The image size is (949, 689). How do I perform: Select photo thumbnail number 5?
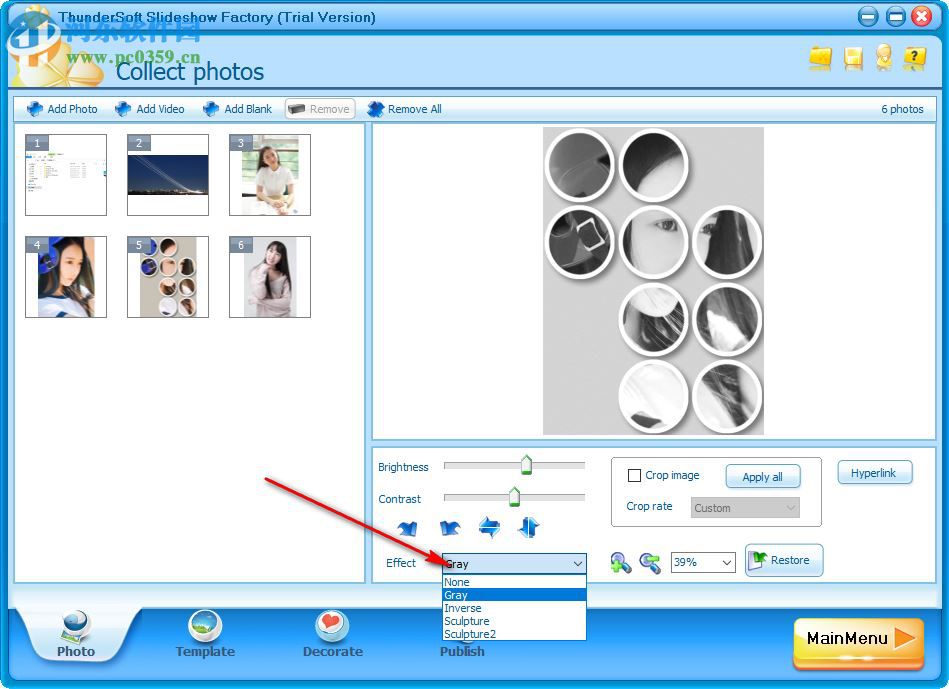tap(167, 277)
